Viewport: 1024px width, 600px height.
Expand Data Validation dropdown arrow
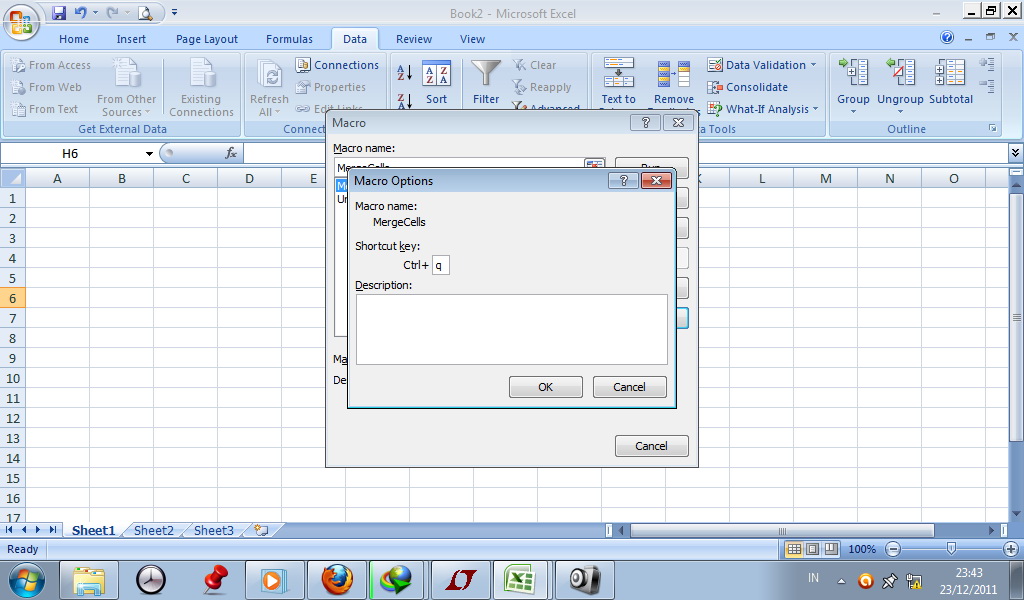[x=813, y=65]
